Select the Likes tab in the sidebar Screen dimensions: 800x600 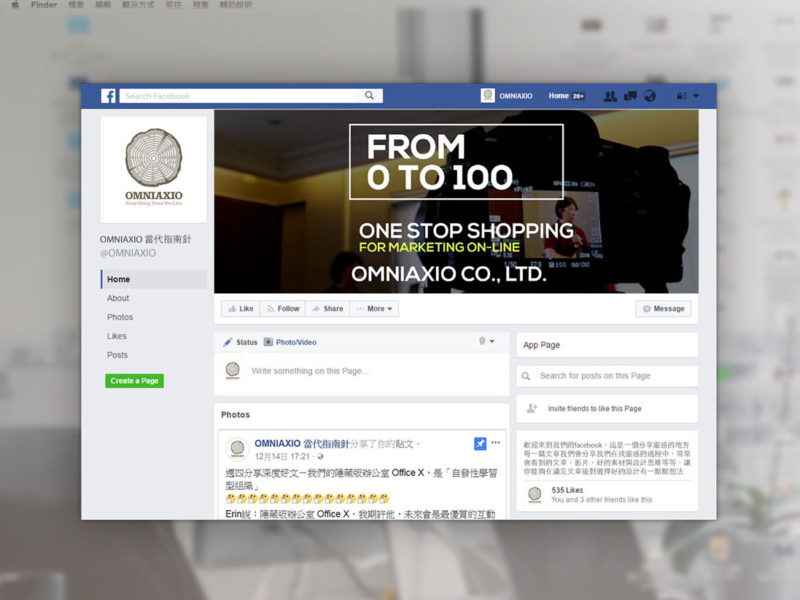117,336
